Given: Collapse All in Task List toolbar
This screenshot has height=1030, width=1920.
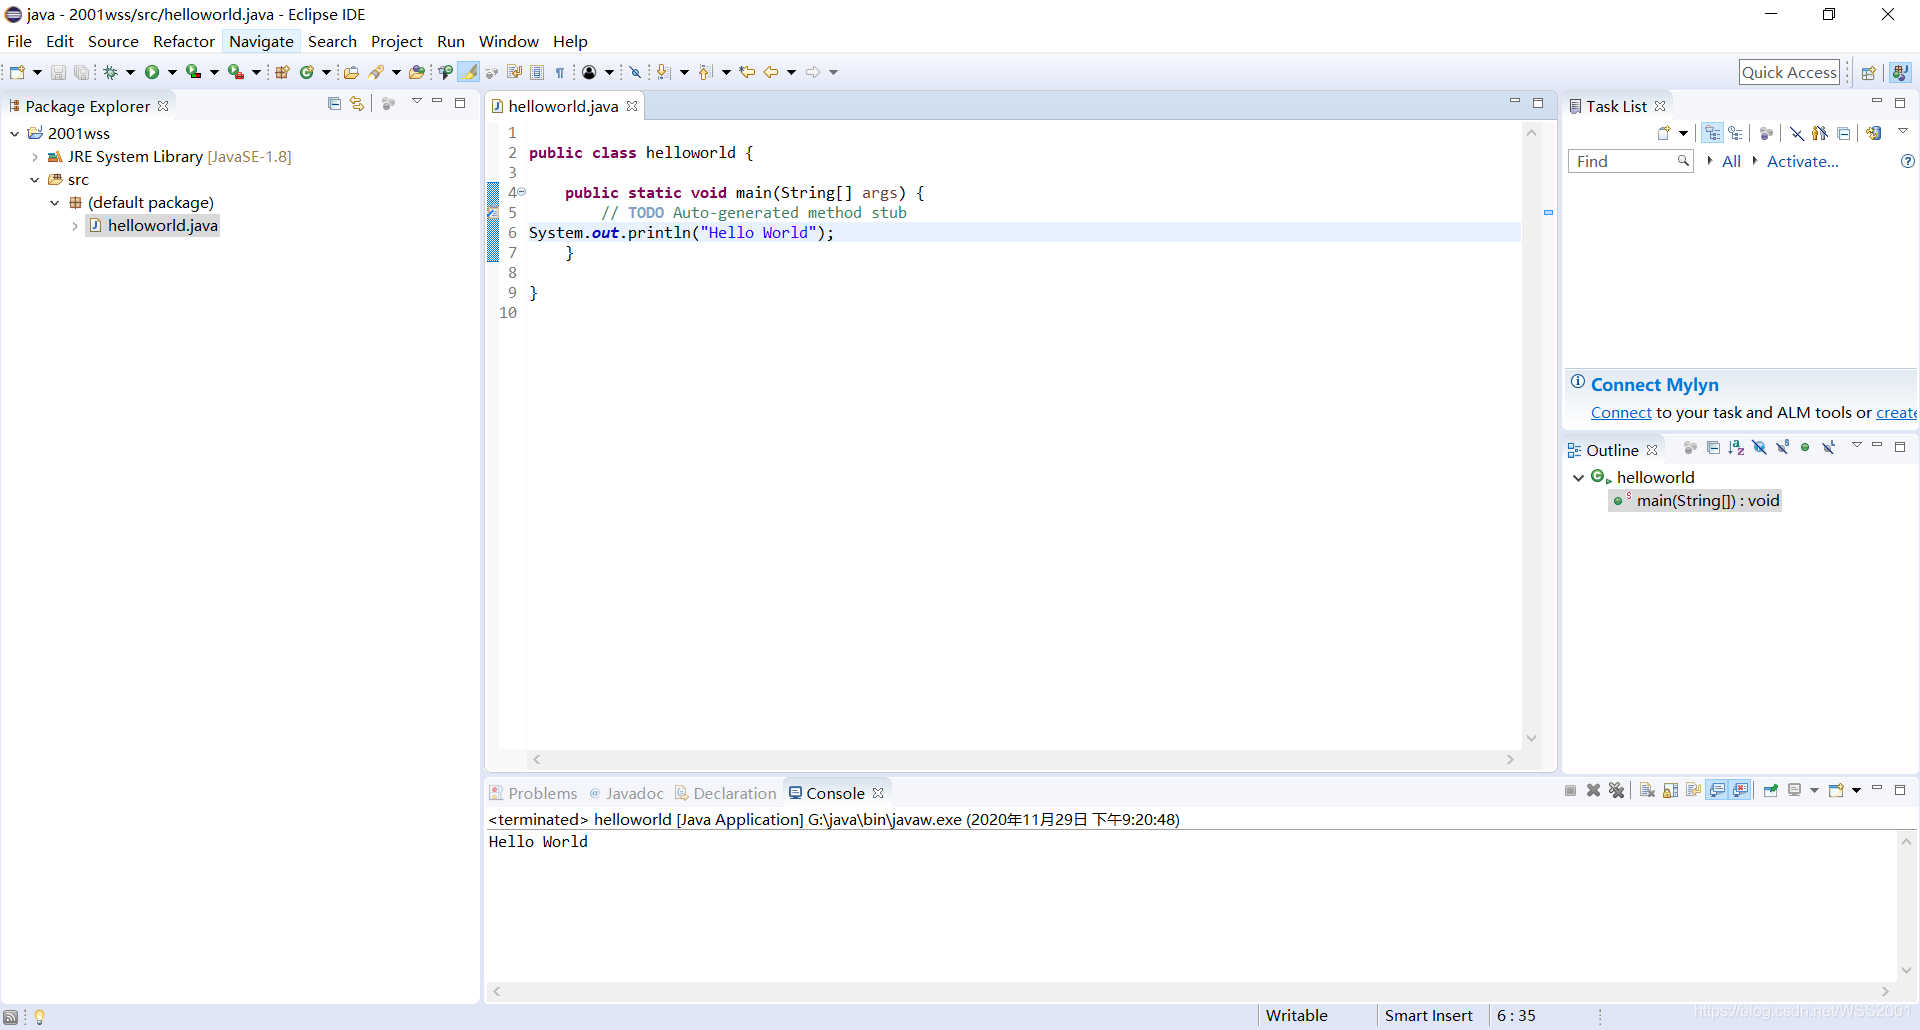Looking at the screenshot, I should coord(1843,133).
